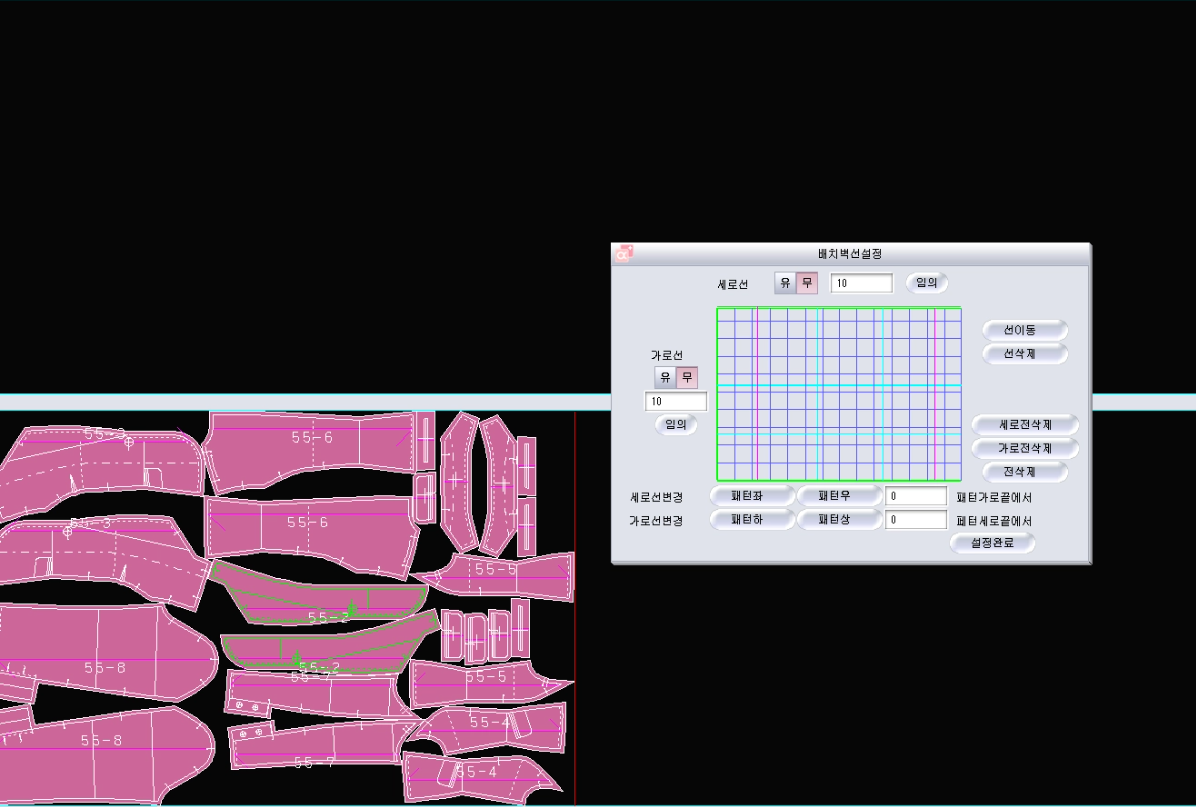Viewport: 1196px width, 807px height.
Task: Click the 전삭제 button
Action: 1025,472
